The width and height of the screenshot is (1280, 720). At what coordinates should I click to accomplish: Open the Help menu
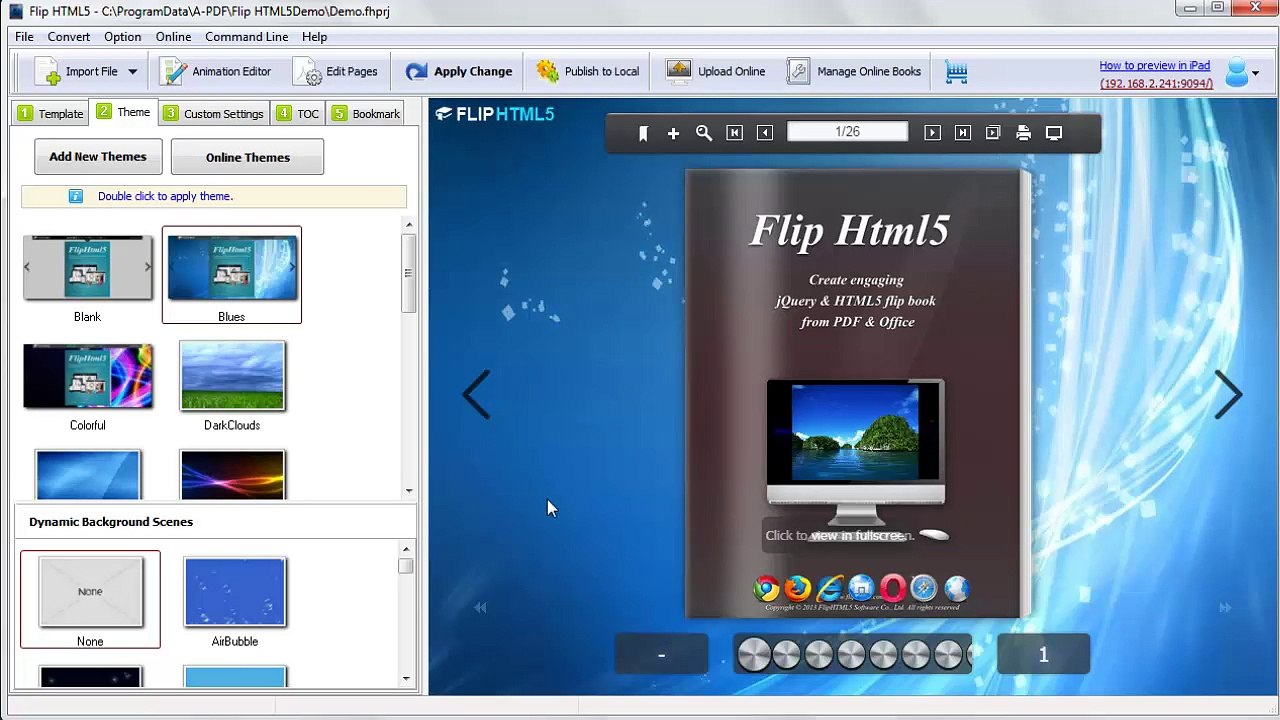pos(315,37)
